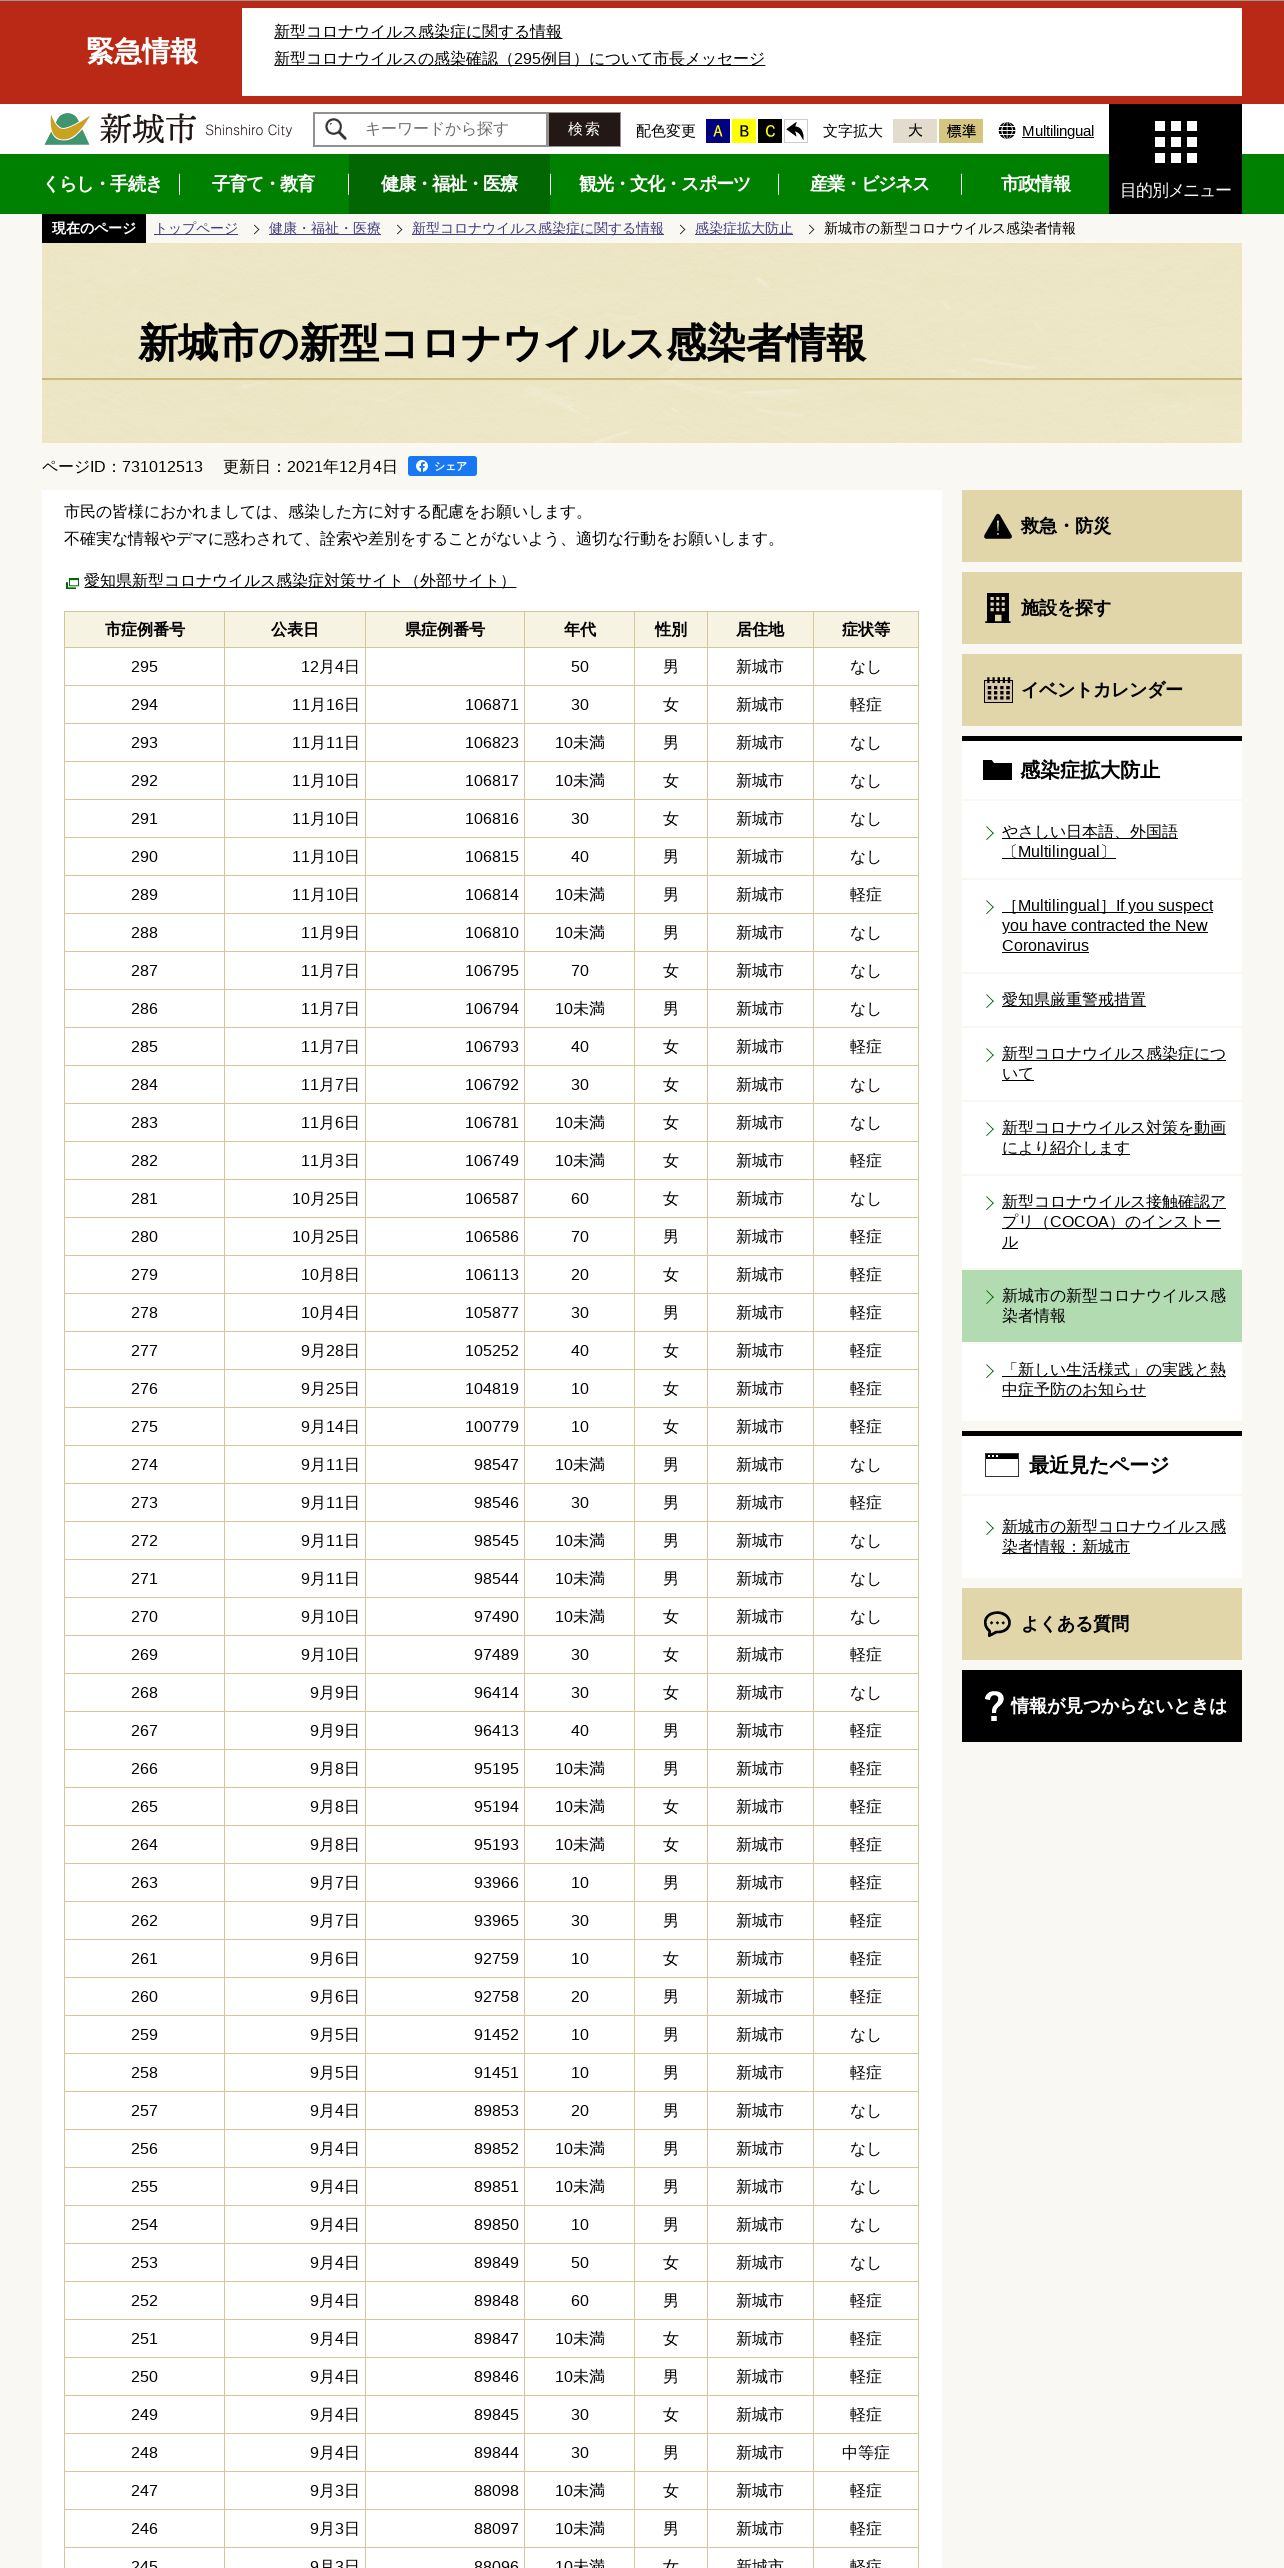Switch text size to 大
The image size is (1284, 2568).
(x=915, y=131)
